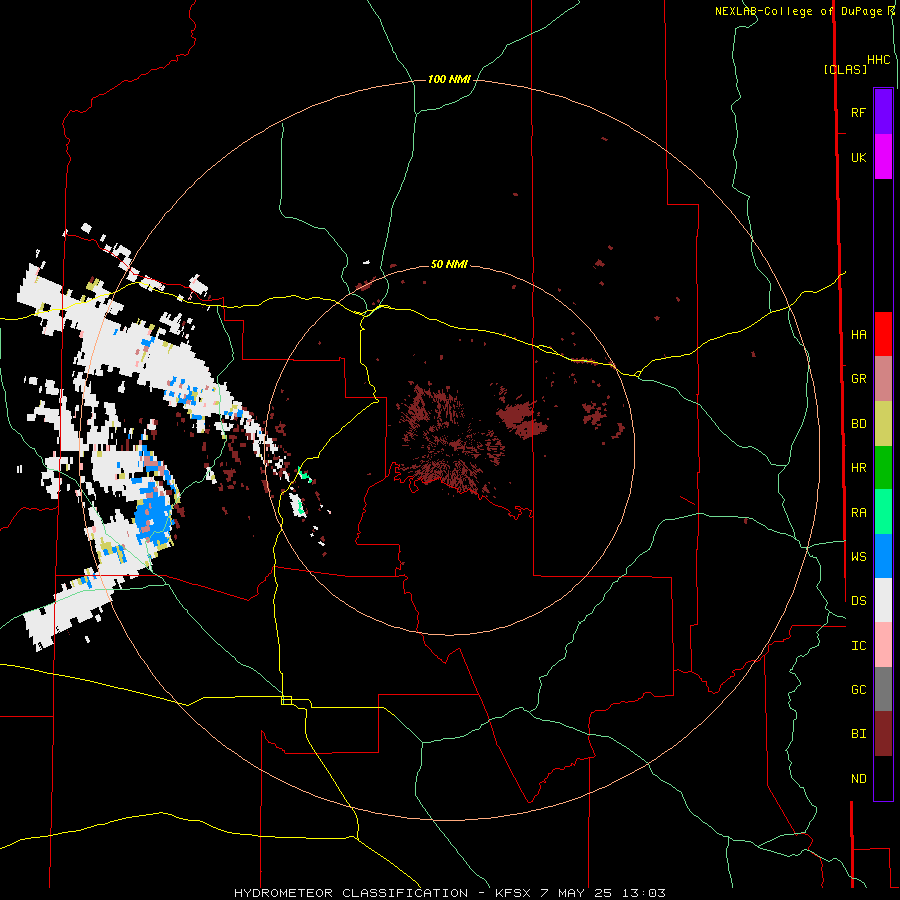Screen dimensions: 900x900
Task: Select the GR dusty-pink legend swatch
Action: tap(883, 379)
